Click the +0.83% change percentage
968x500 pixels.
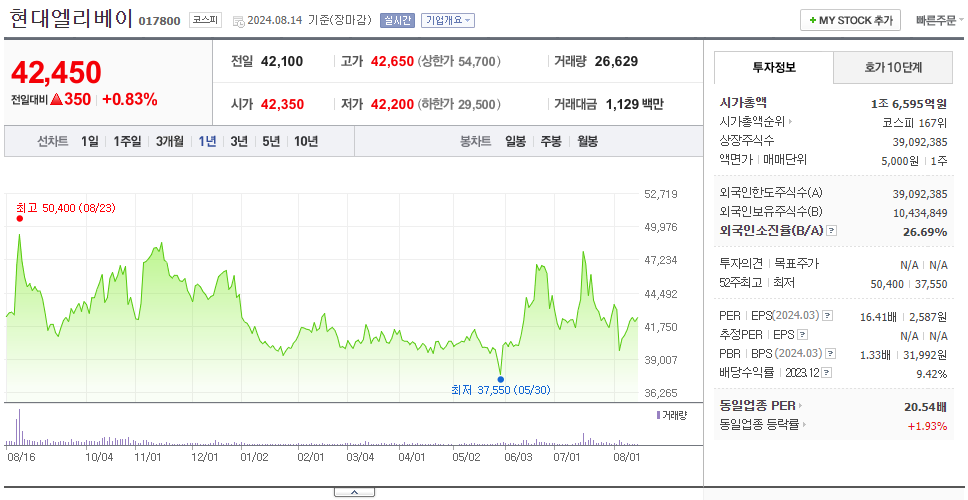pos(130,99)
